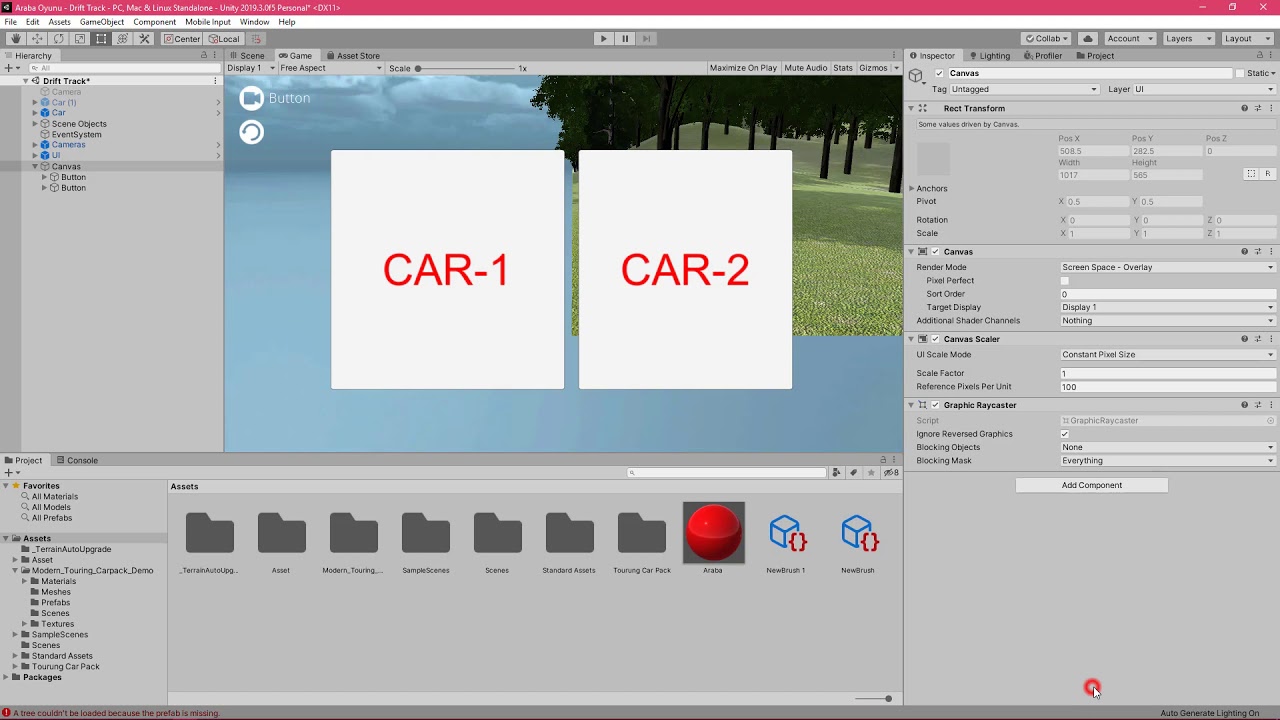Open Render Mode dropdown

coord(1168,267)
